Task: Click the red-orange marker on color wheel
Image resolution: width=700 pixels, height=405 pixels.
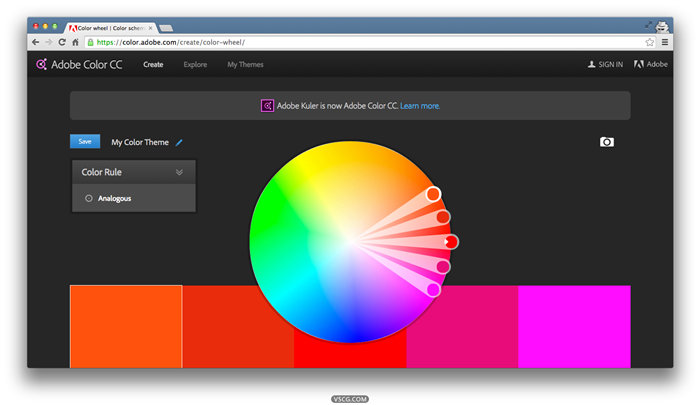Action: click(443, 217)
